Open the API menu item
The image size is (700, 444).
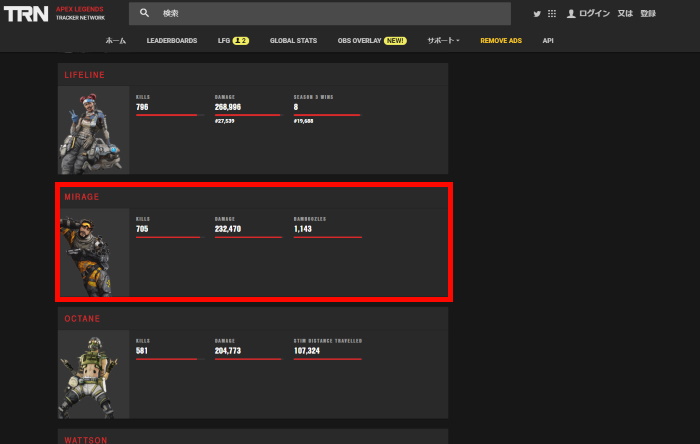(x=548, y=41)
